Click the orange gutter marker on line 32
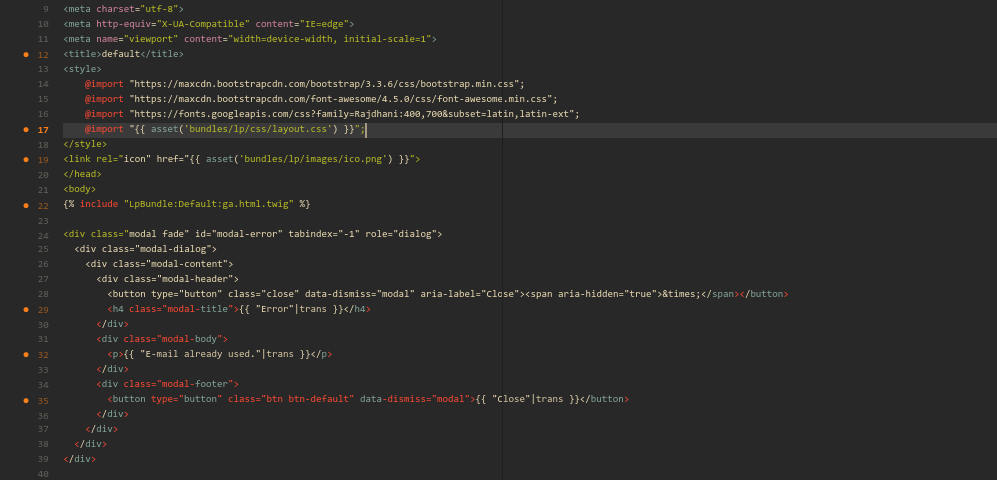The height and width of the screenshot is (480, 997). pos(26,355)
